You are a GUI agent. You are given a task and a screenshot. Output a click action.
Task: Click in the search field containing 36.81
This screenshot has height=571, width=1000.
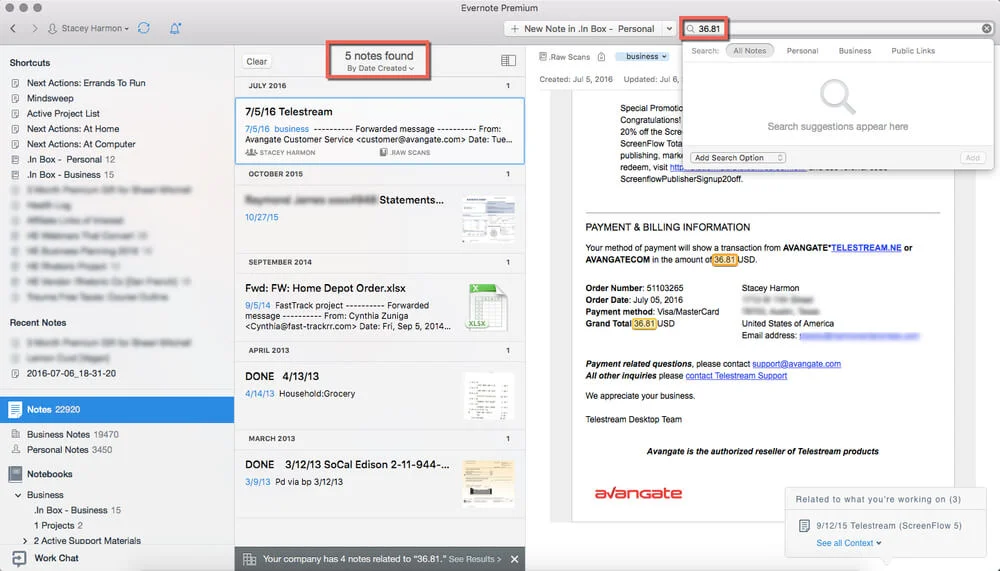click(x=835, y=29)
